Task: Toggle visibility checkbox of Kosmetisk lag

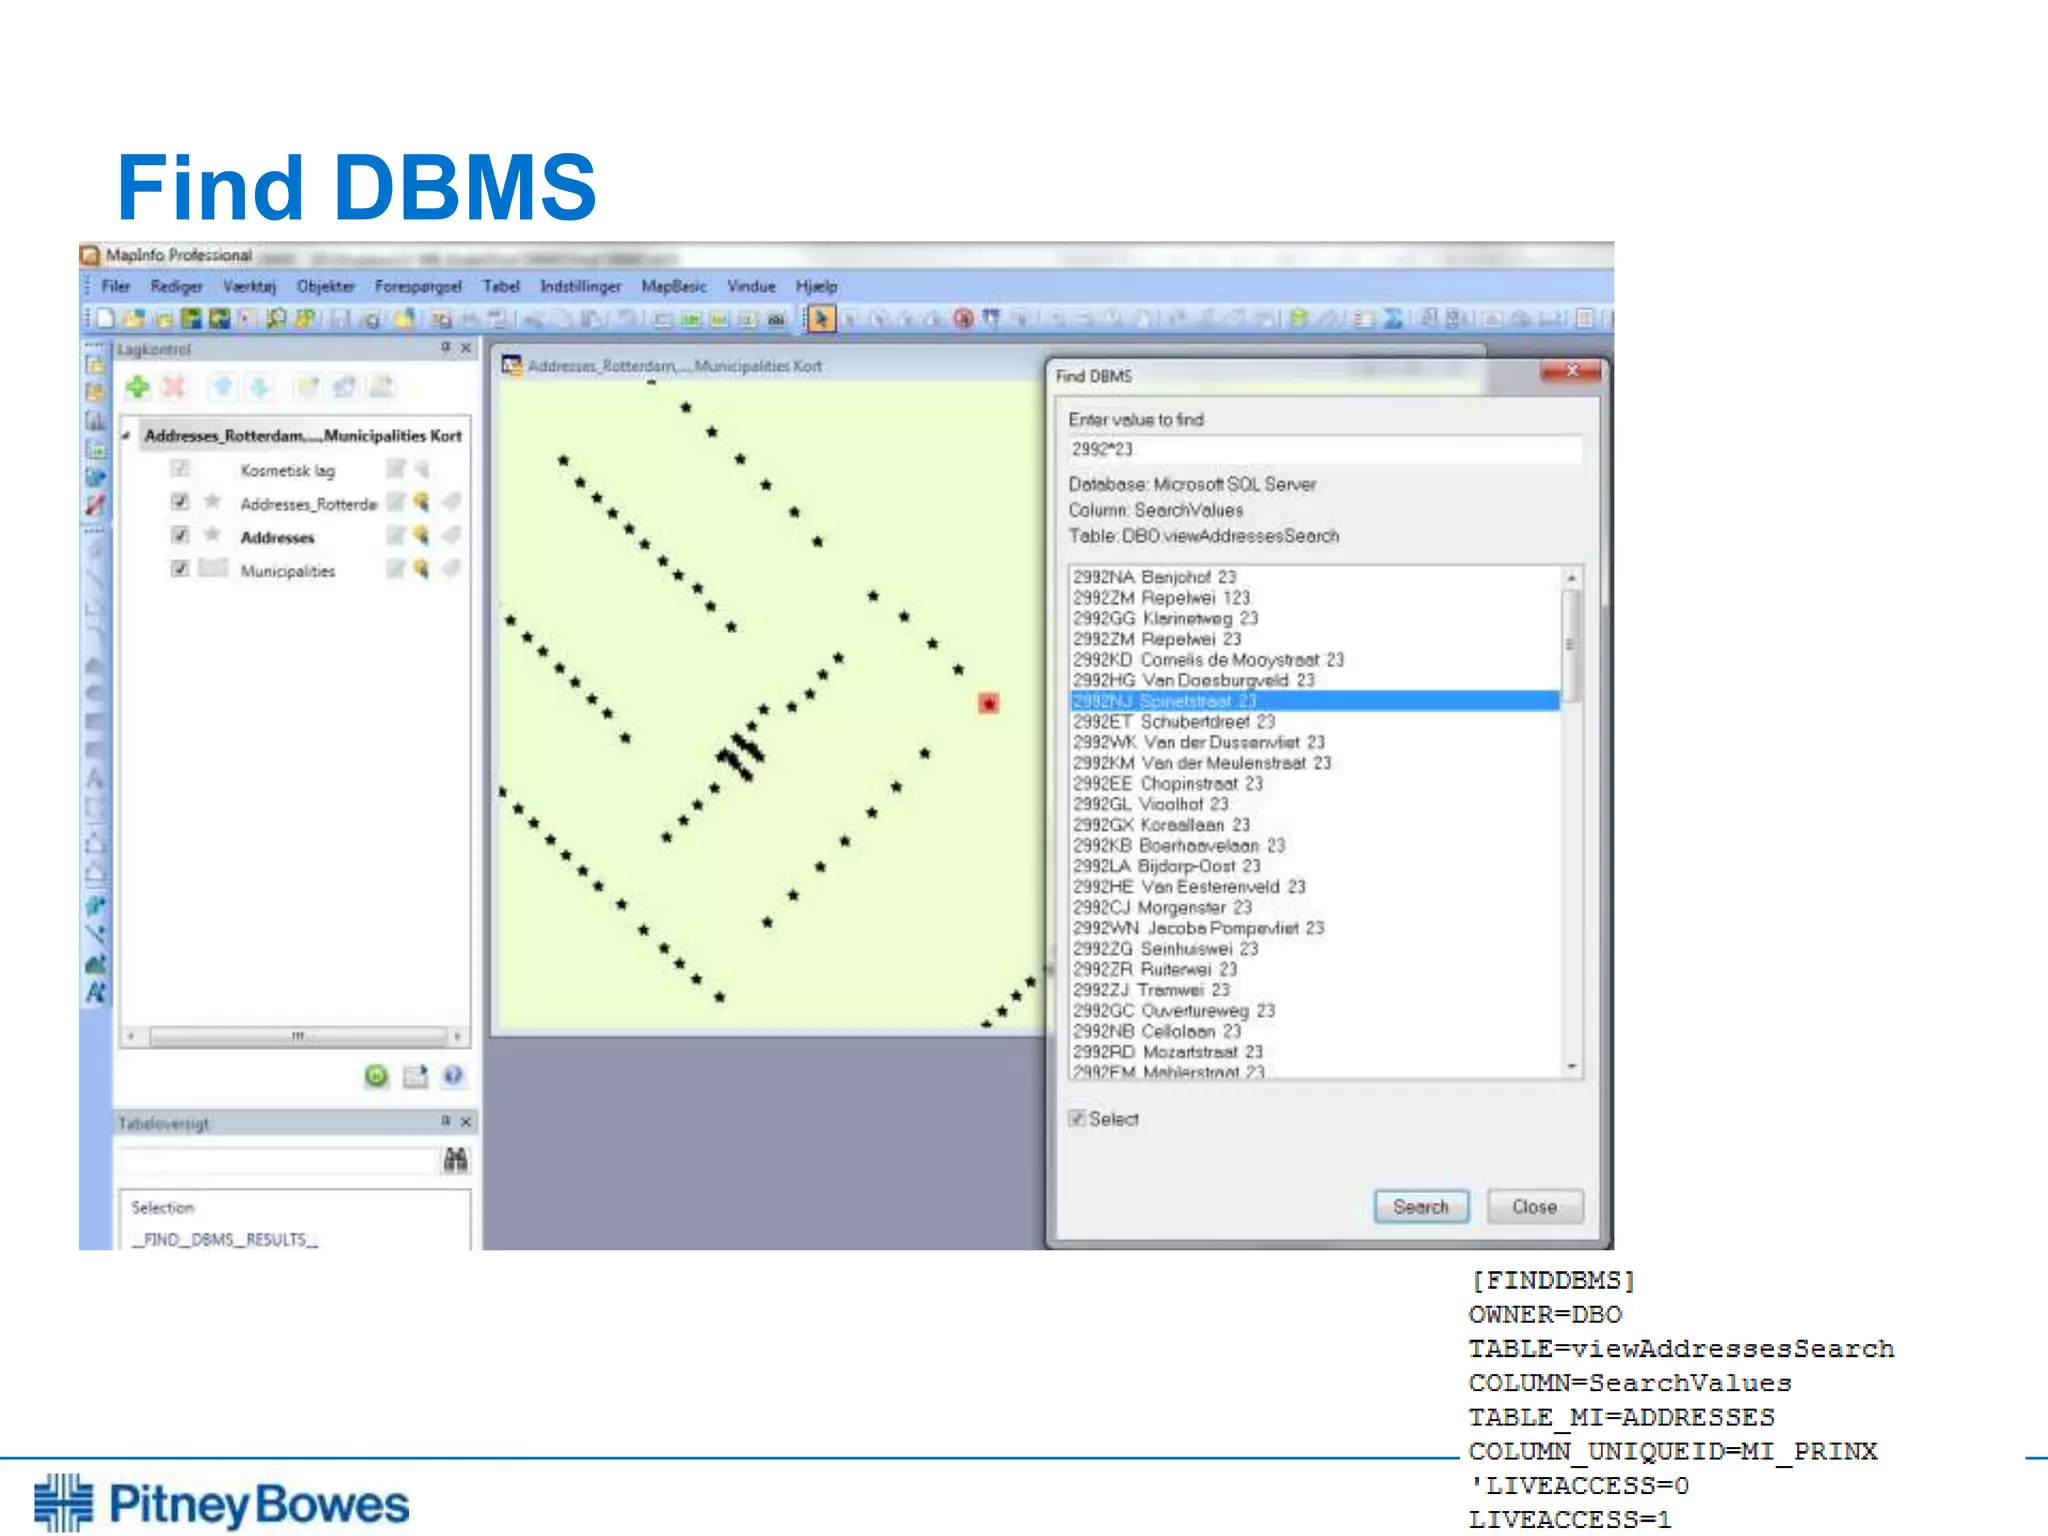Action: pyautogui.click(x=180, y=468)
